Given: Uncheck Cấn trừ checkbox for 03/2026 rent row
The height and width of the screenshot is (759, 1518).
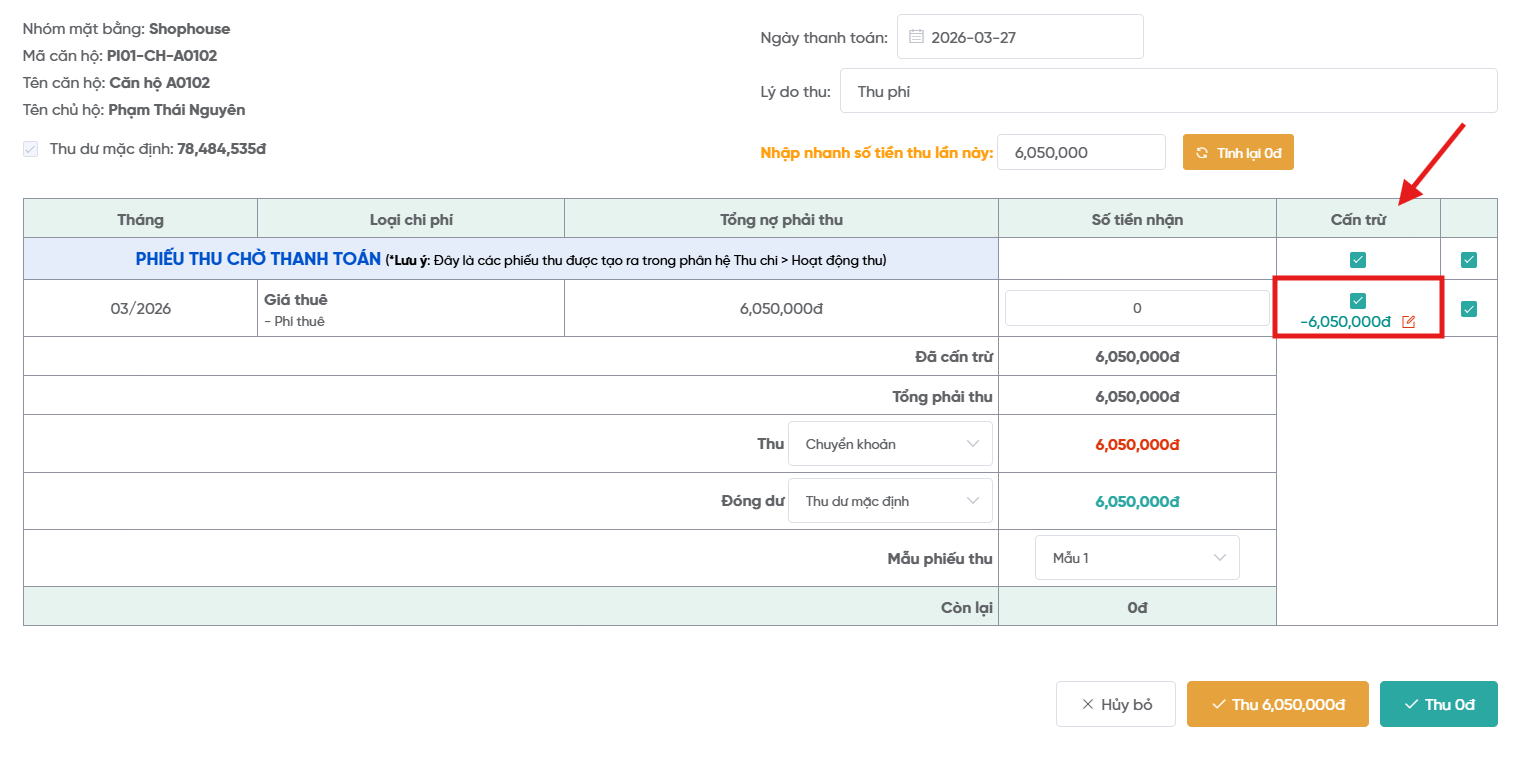Looking at the screenshot, I should click(1358, 300).
